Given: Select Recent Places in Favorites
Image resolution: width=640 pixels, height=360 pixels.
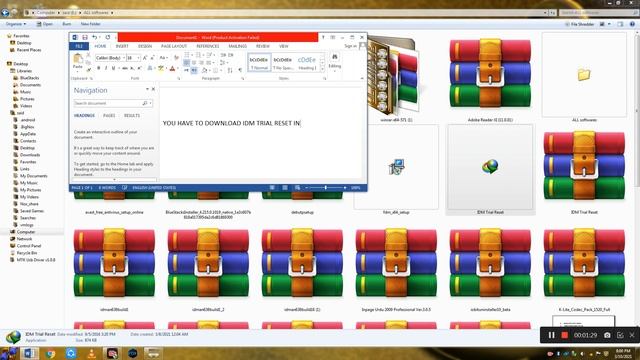Looking at the screenshot, I should 29,50.
